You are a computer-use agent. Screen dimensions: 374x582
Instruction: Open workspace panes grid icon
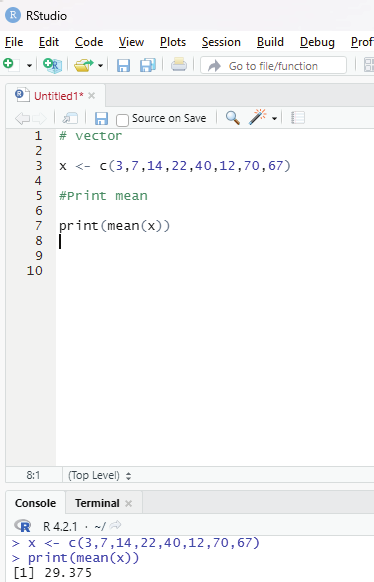(x=369, y=65)
